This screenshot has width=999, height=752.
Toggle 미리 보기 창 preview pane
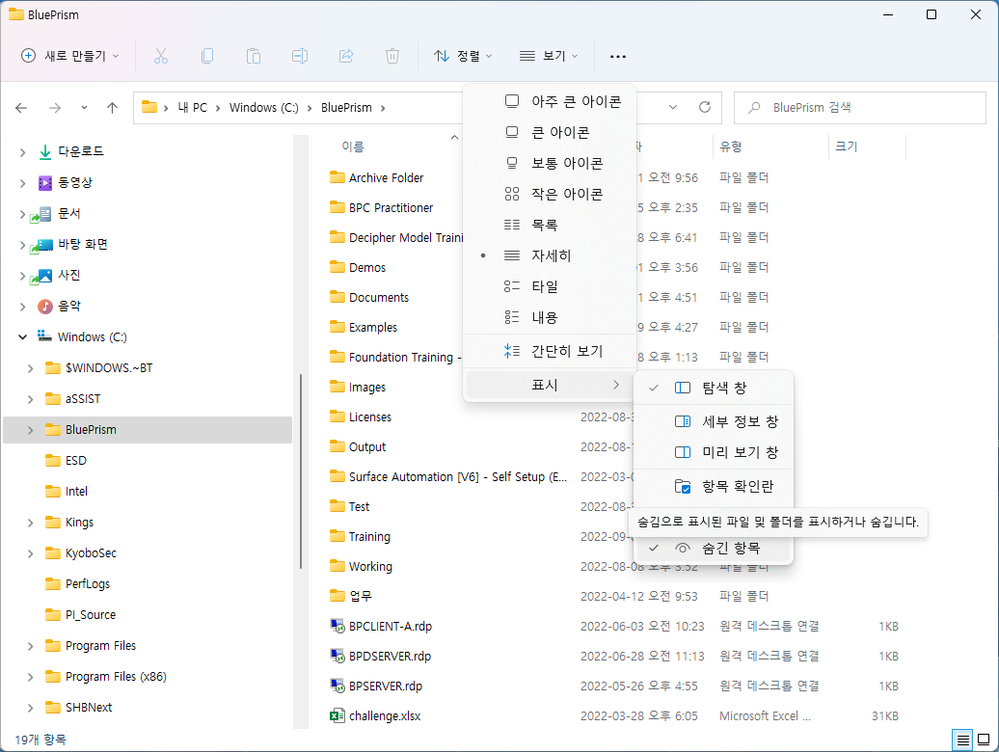[714, 452]
